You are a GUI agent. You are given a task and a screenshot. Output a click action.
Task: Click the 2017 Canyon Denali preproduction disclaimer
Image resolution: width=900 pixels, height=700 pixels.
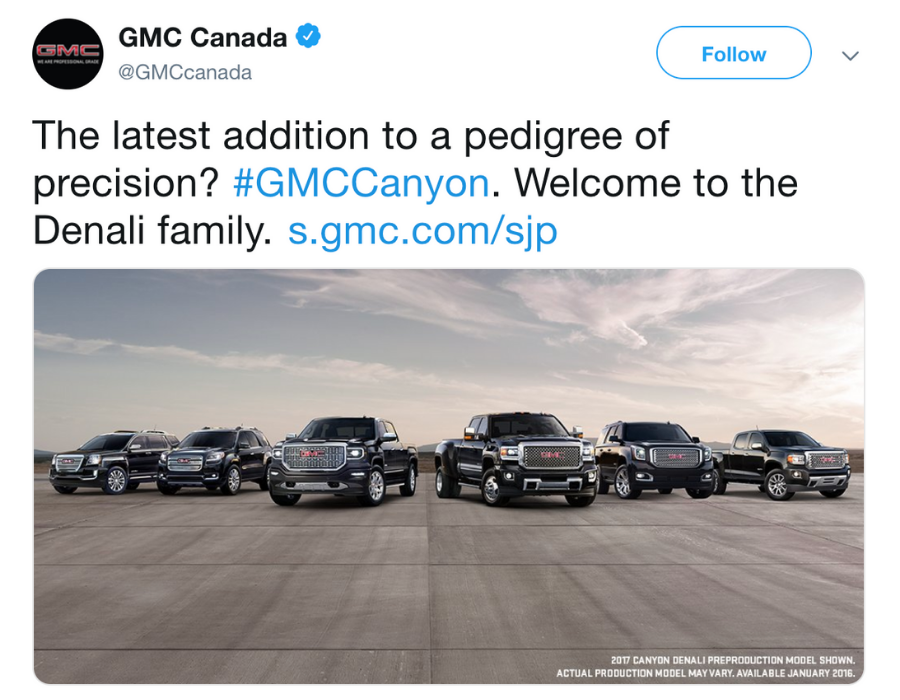pyautogui.click(x=705, y=667)
